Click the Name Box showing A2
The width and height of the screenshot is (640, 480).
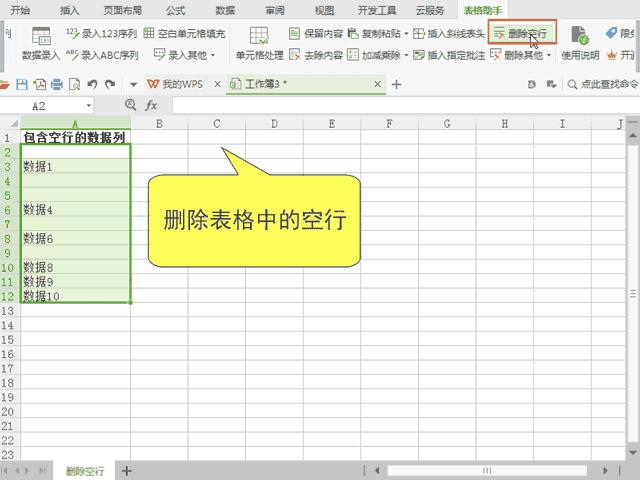tap(39, 106)
